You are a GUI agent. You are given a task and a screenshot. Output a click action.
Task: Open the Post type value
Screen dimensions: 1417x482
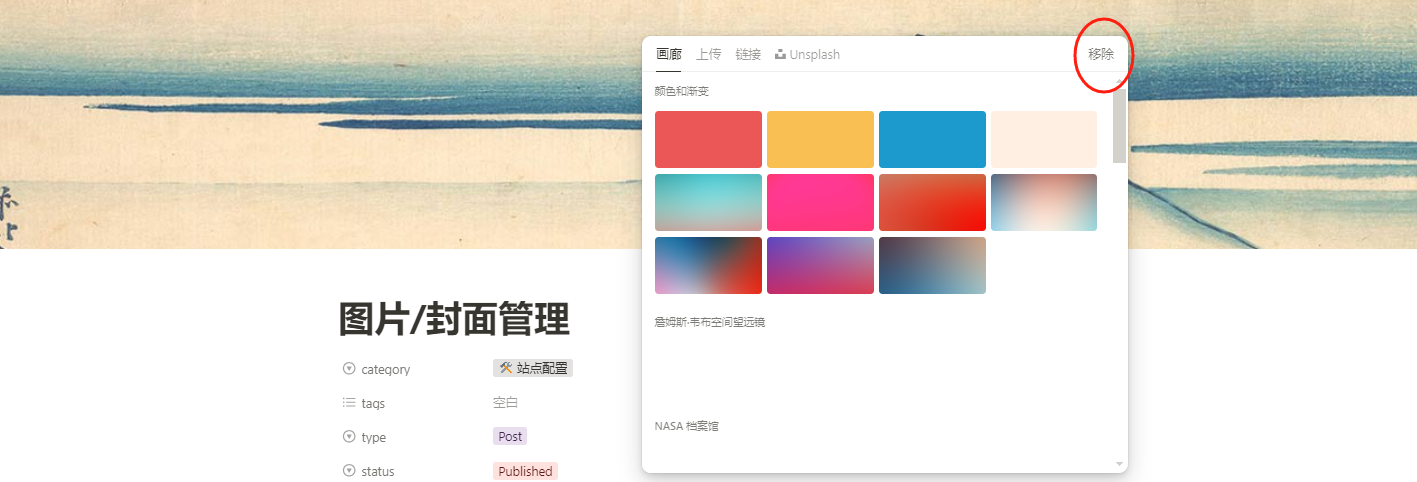(510, 436)
